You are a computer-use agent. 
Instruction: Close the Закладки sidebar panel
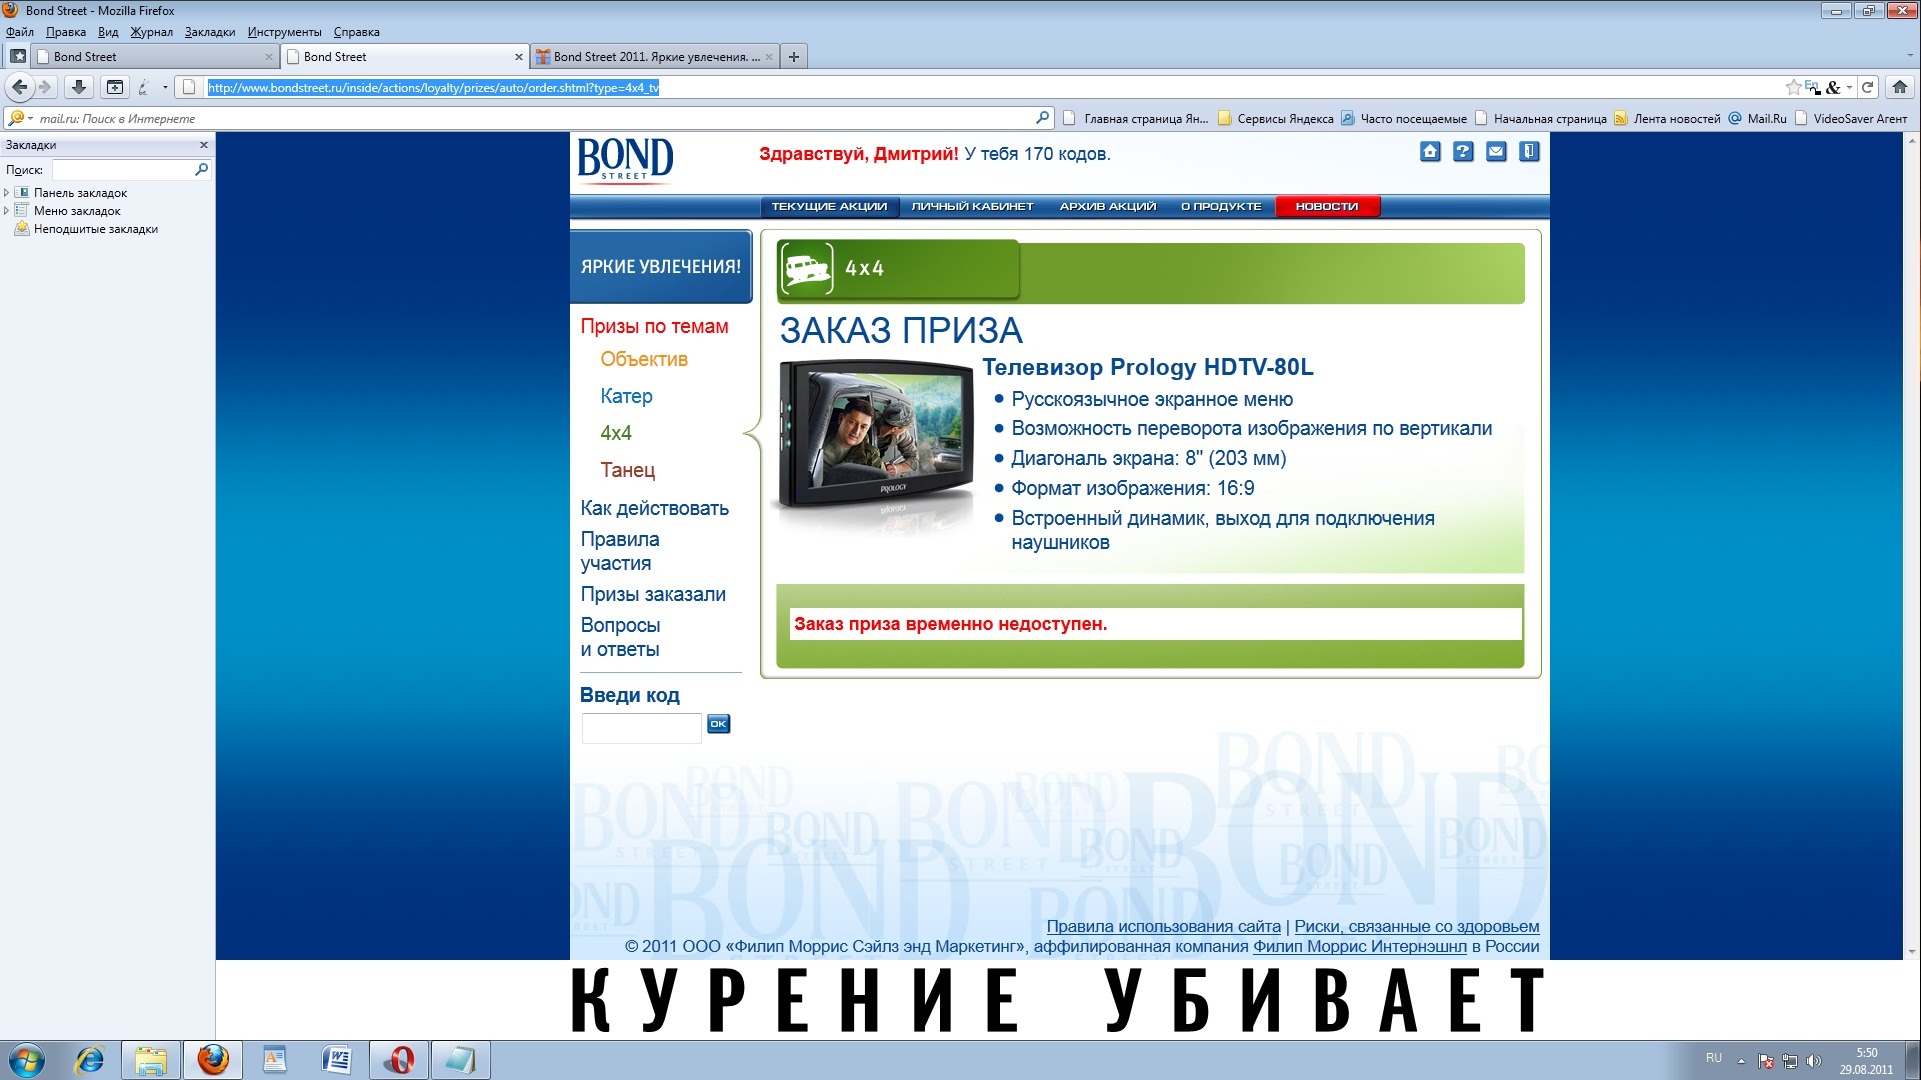(204, 145)
